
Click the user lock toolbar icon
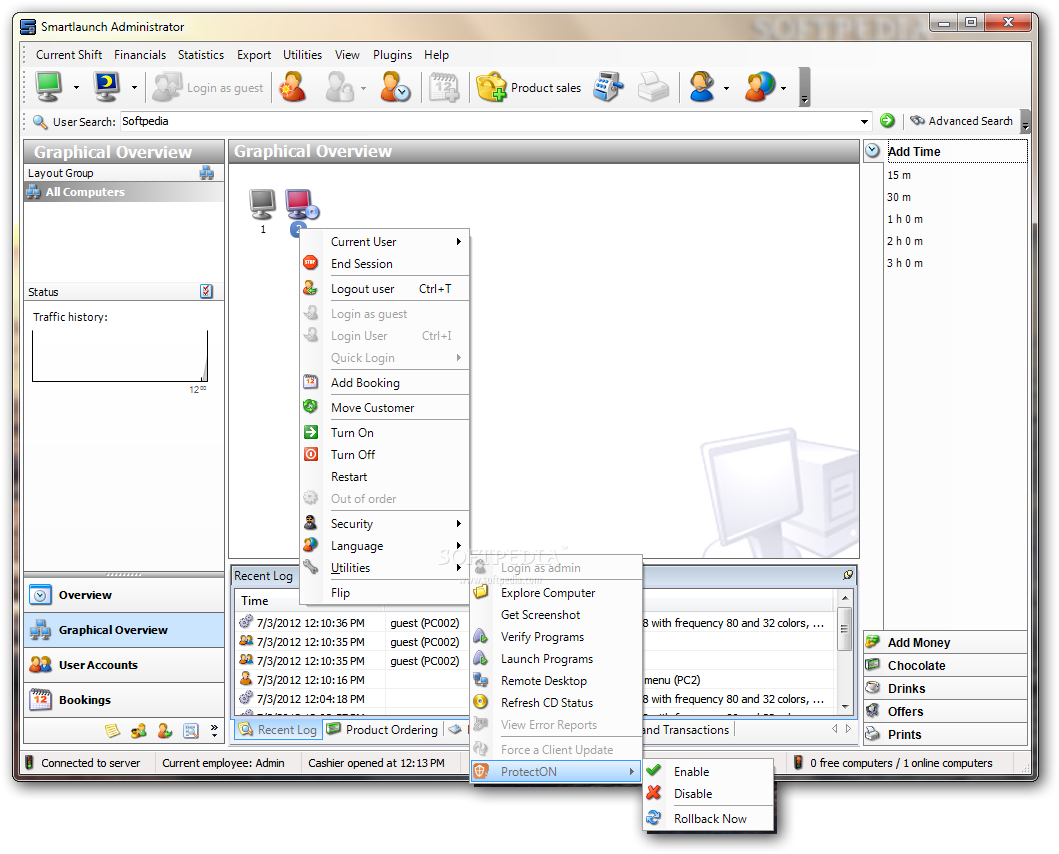339,87
